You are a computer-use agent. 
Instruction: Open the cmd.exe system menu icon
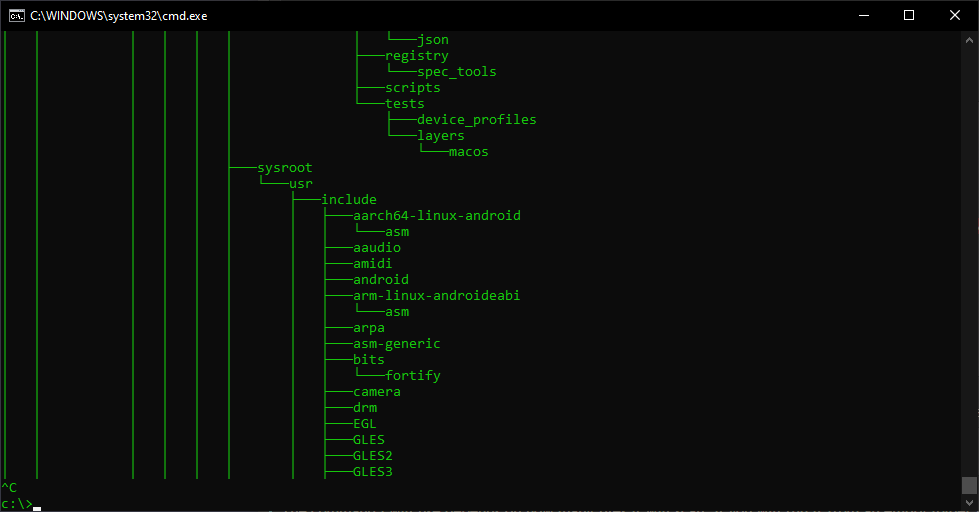17,16
